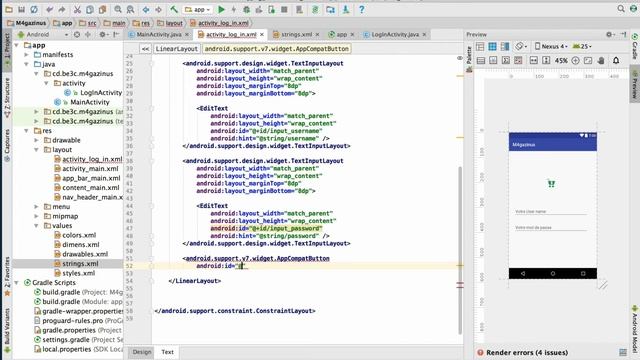Select the Pan hand tool in Preview
The width and height of the screenshot is (640, 360).
601,60
